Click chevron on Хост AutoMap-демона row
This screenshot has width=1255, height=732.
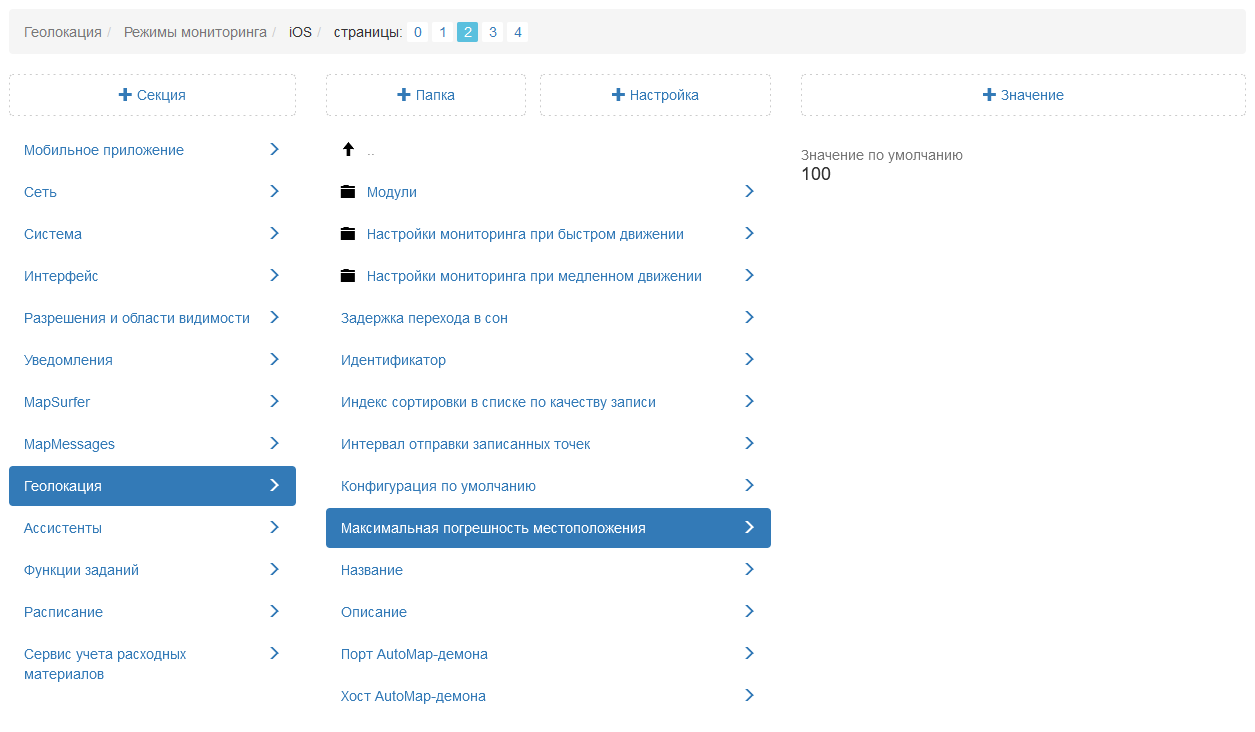(x=749, y=695)
